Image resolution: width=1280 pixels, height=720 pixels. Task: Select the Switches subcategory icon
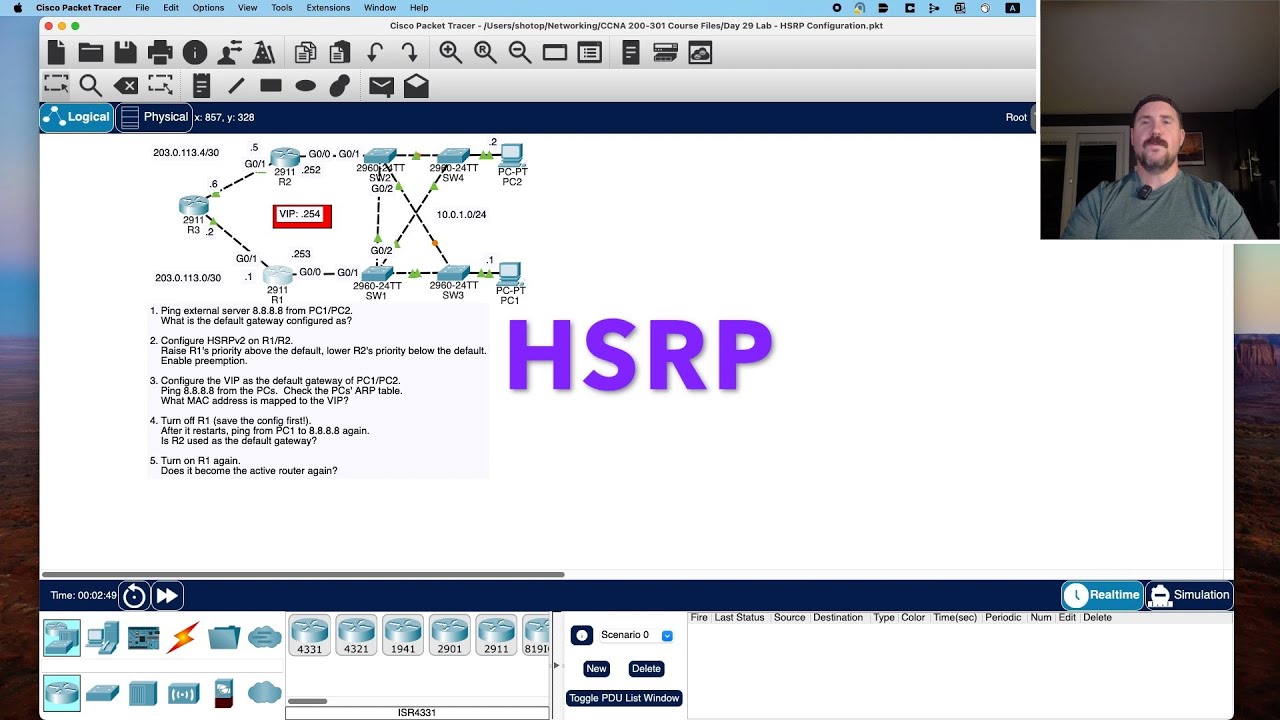(x=102, y=692)
